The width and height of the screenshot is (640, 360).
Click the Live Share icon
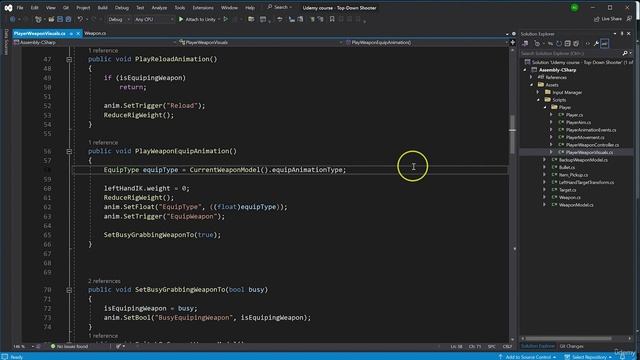click(x=597, y=19)
